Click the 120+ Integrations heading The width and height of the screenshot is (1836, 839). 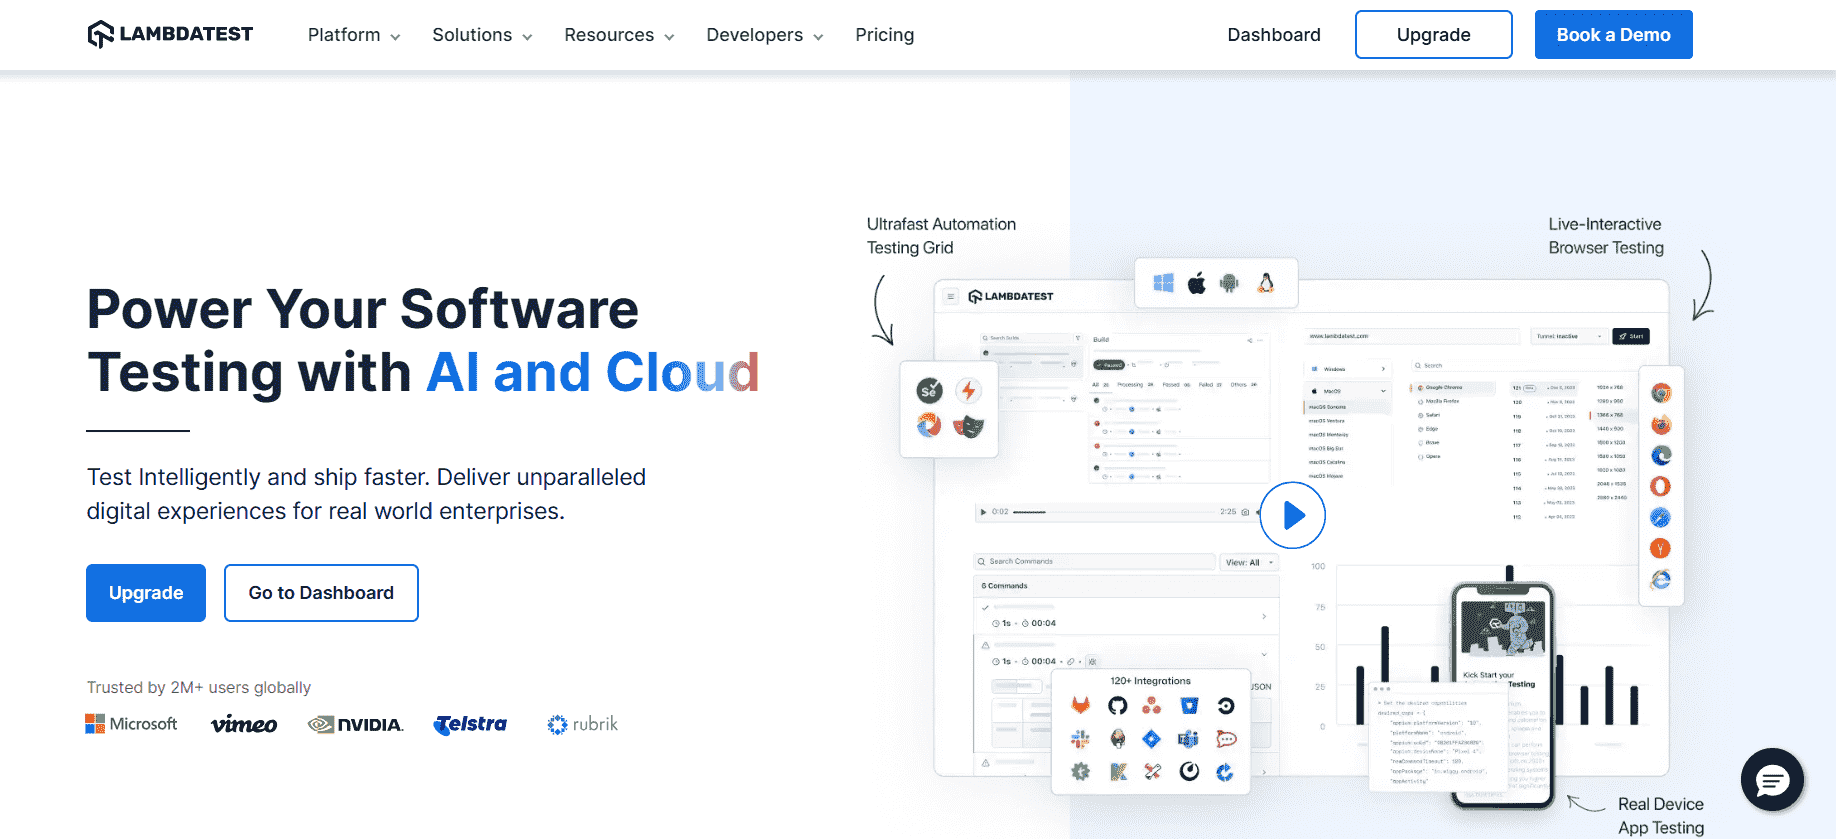coord(1151,681)
